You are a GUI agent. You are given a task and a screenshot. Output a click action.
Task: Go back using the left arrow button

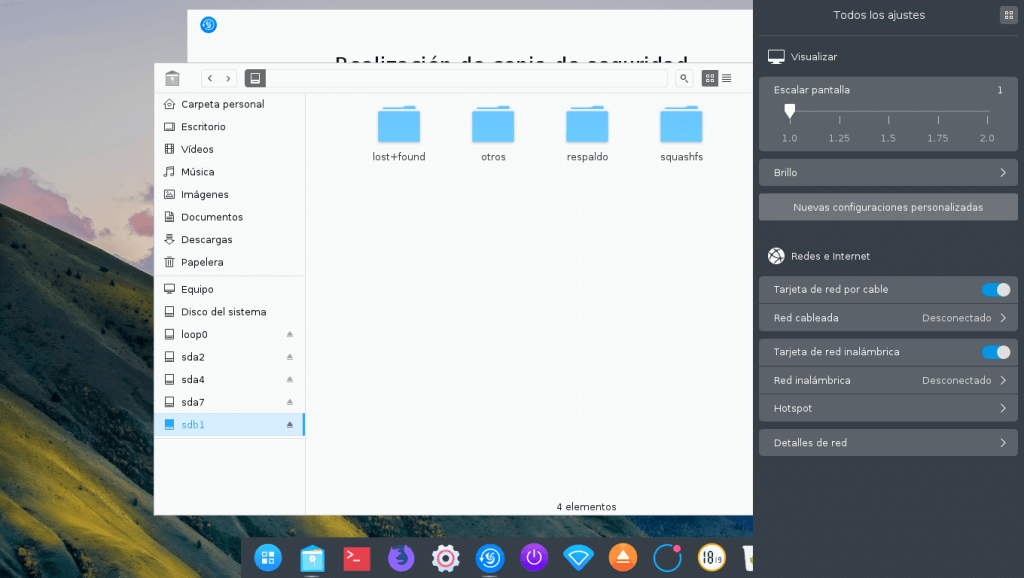[x=210, y=78]
